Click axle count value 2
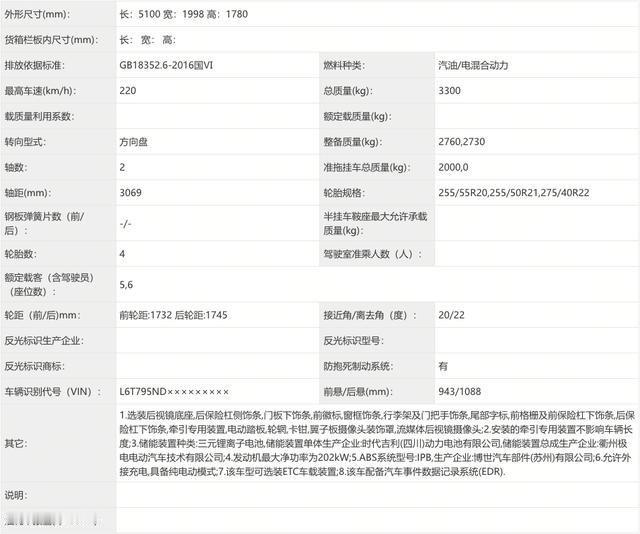The image size is (640, 534). [x=122, y=167]
